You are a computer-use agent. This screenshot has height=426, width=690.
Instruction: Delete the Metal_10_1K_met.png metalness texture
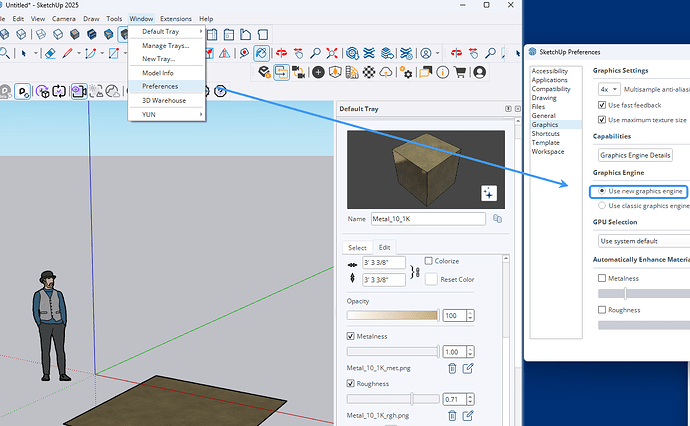pos(452,368)
